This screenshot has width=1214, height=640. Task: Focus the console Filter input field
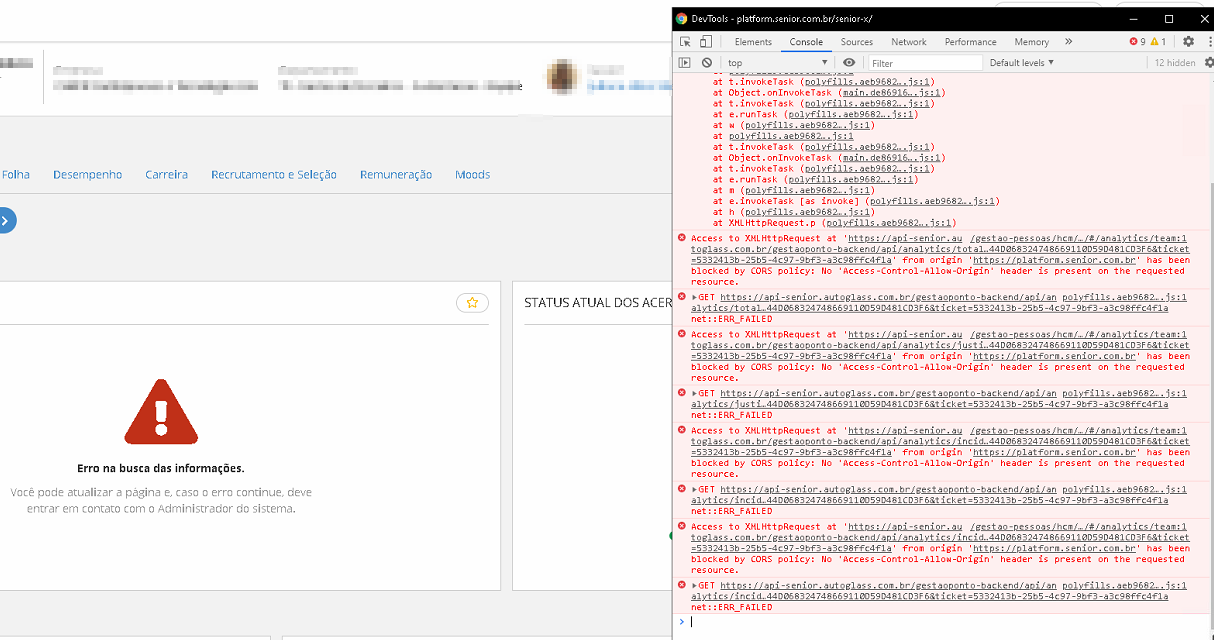point(925,63)
